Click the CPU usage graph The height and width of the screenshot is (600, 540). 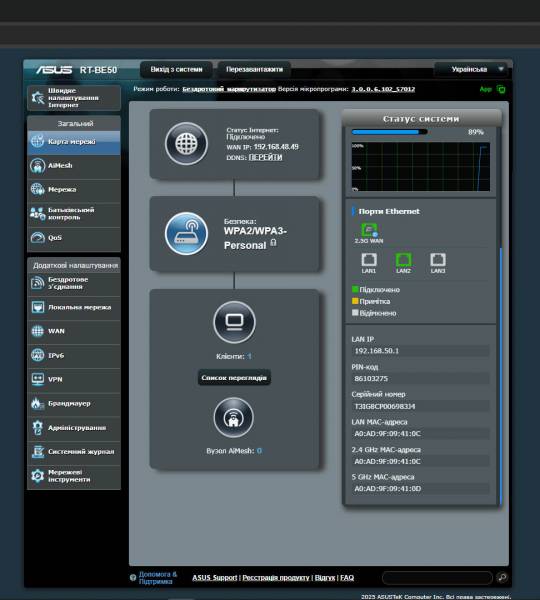[x=421, y=166]
